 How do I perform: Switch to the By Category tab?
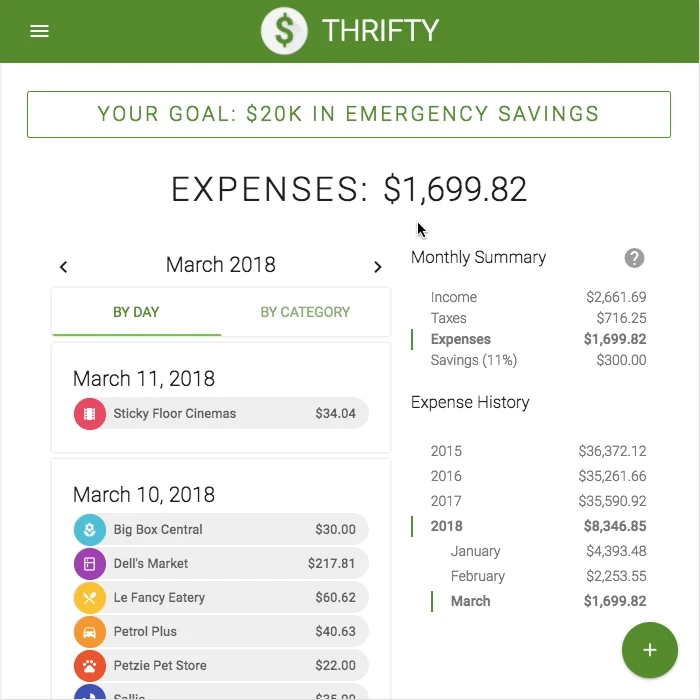305,312
